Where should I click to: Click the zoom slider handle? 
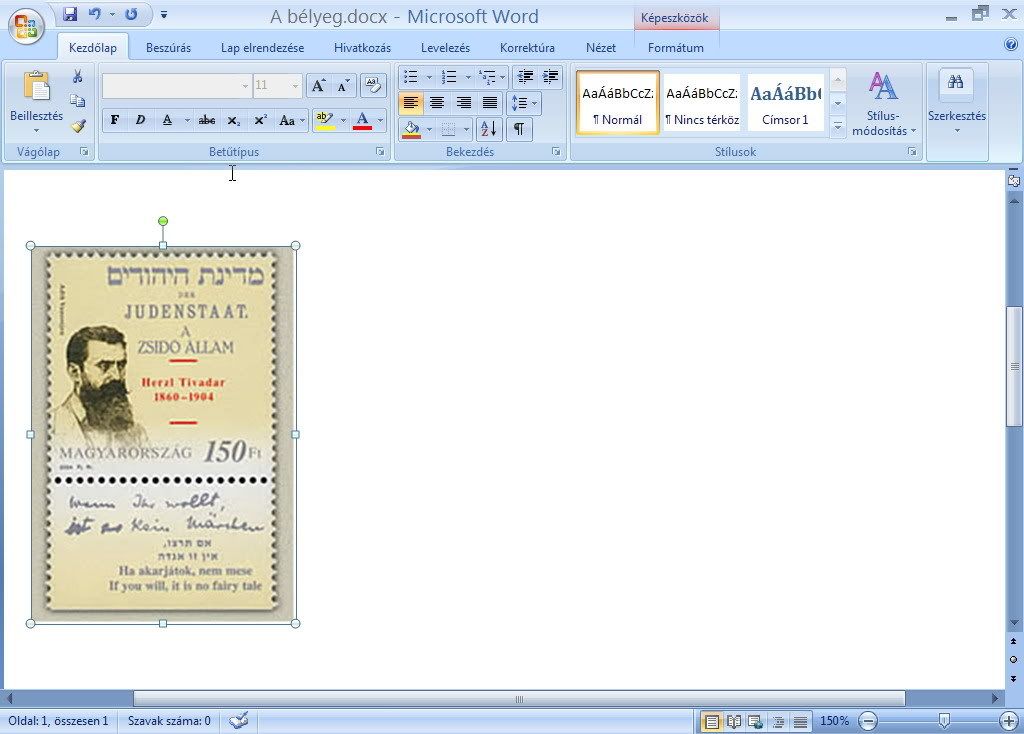point(944,720)
